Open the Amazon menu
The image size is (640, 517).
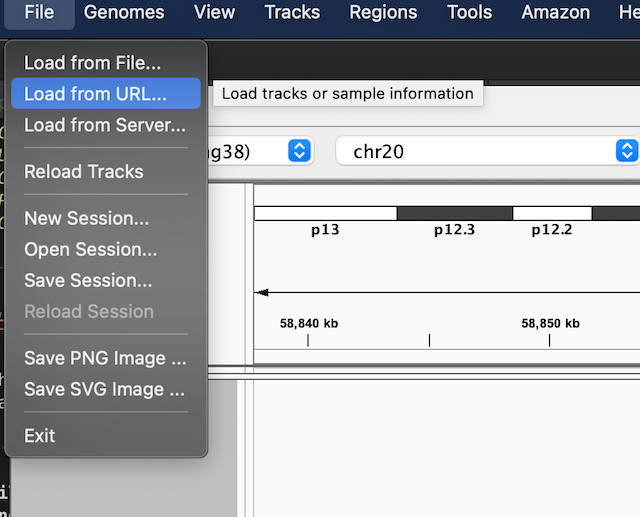point(555,13)
